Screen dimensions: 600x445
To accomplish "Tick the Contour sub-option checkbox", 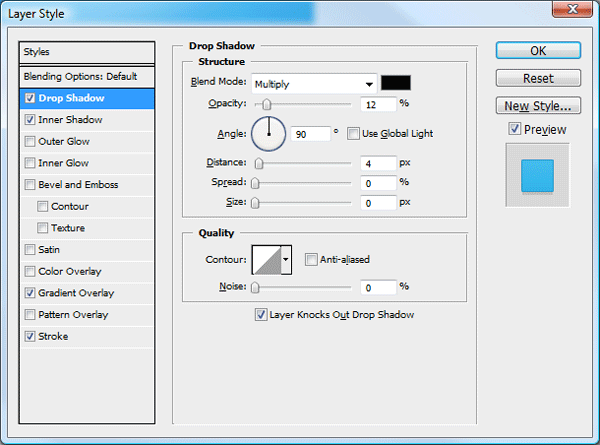I will pyautogui.click(x=42, y=207).
